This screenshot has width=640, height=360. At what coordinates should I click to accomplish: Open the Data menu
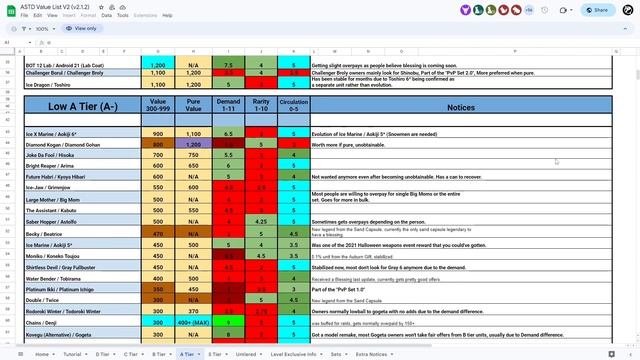[x=107, y=16]
